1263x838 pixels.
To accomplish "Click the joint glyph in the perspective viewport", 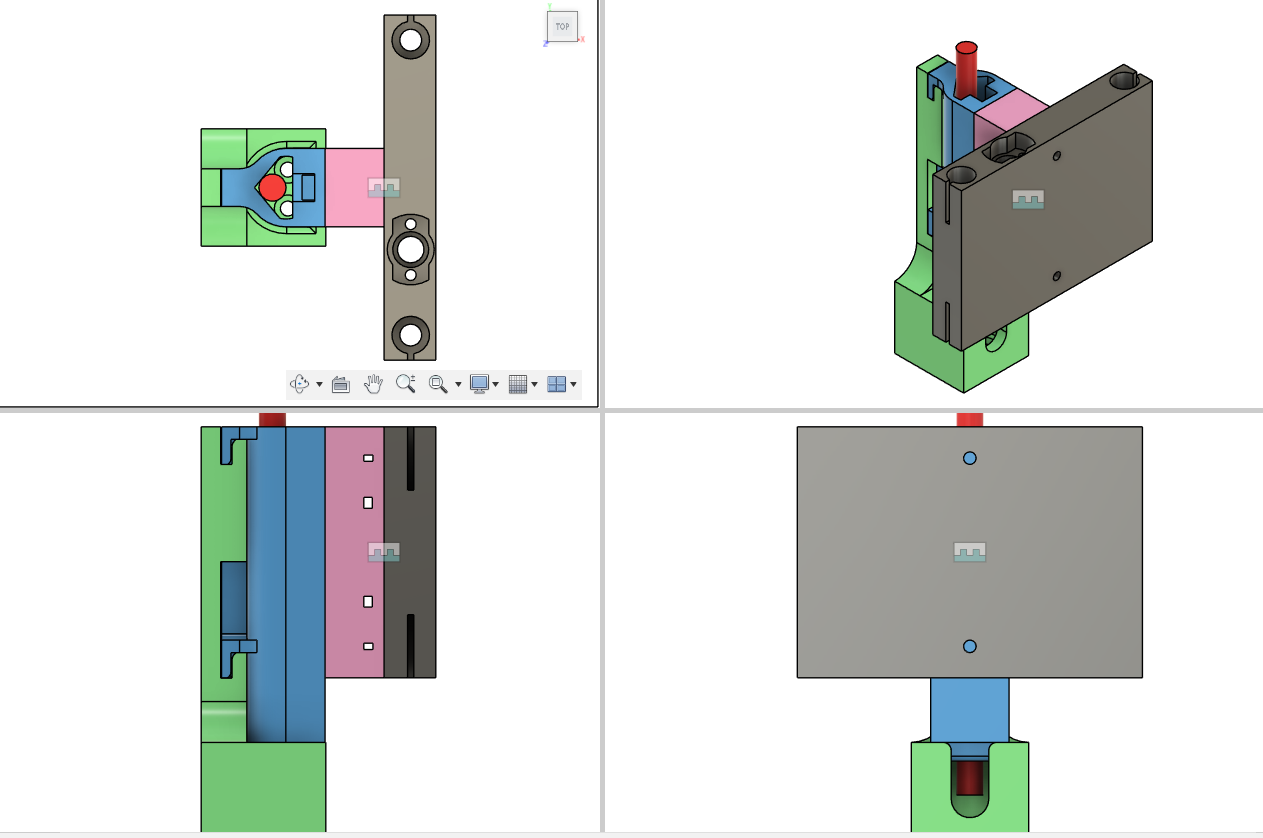I will tap(1028, 199).
